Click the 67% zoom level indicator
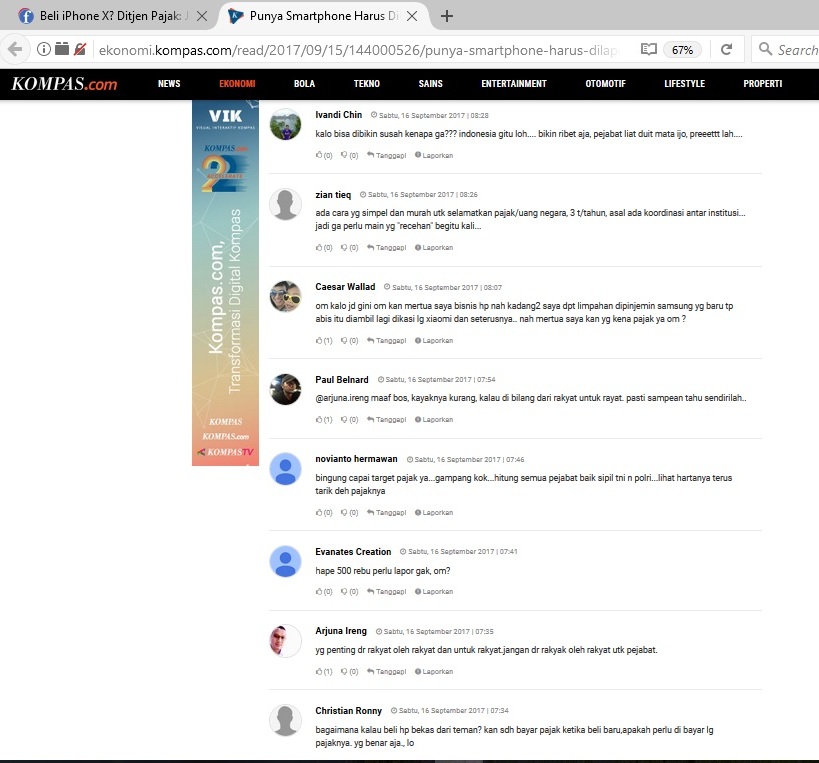 [x=683, y=49]
